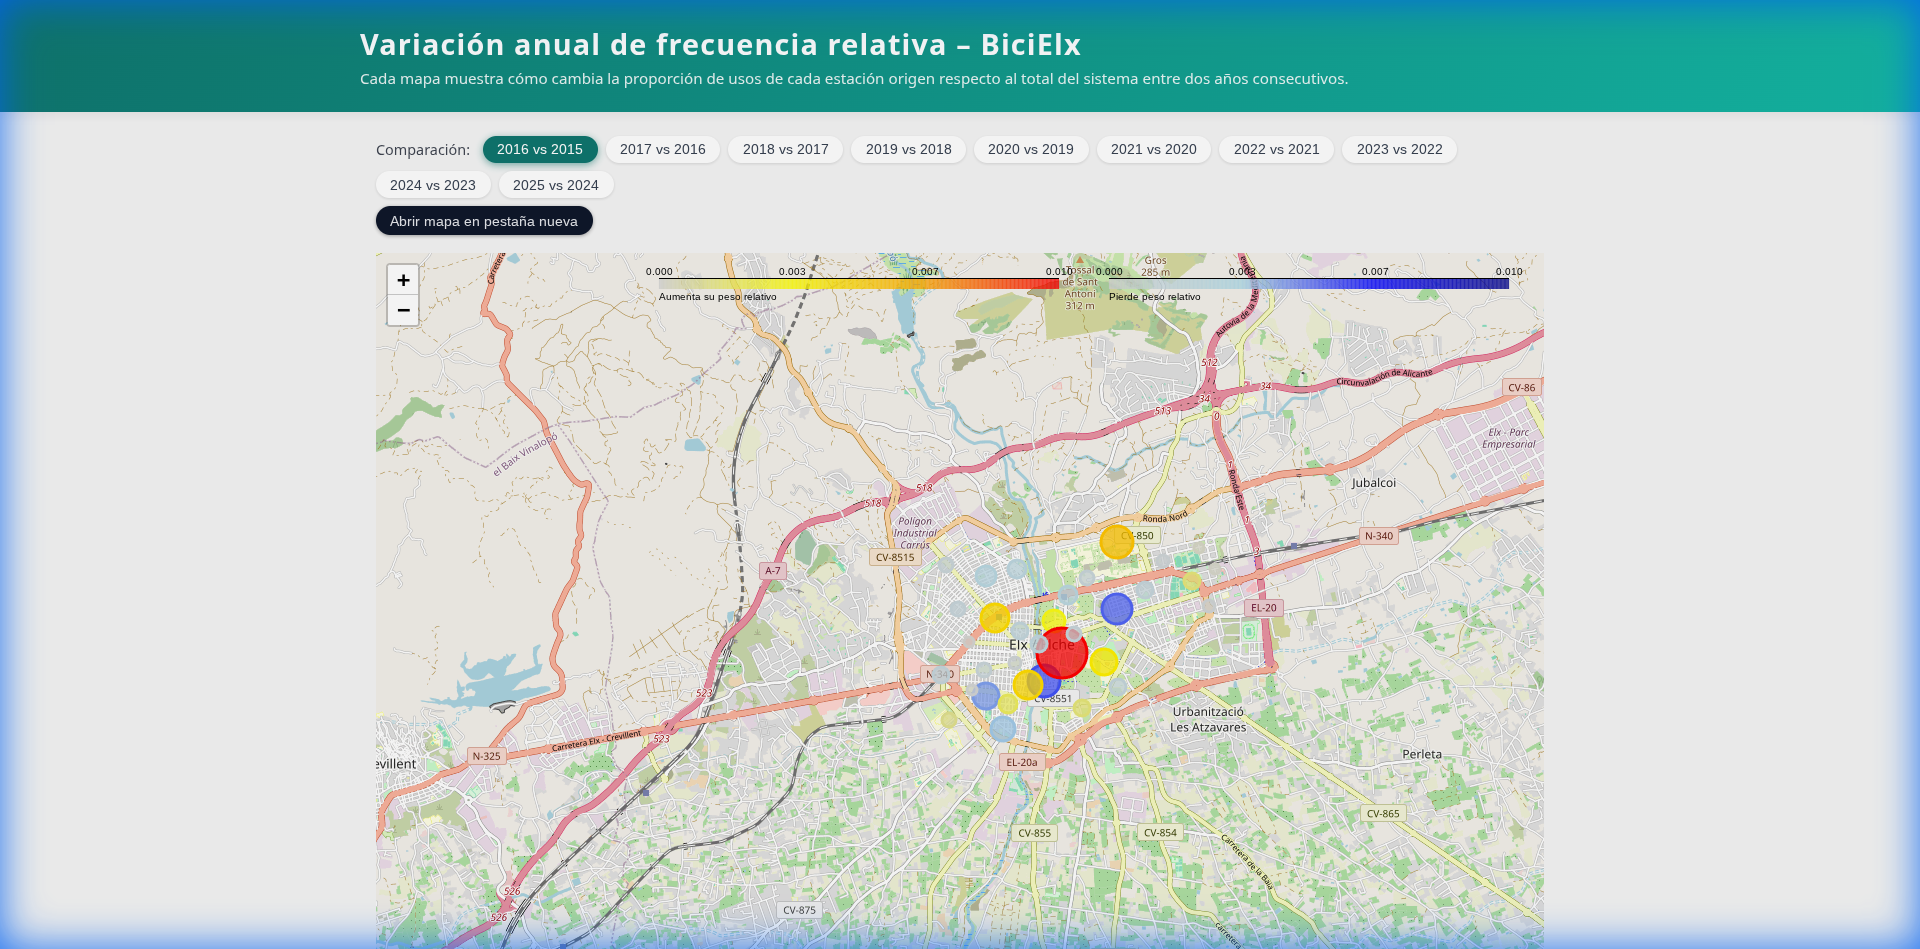Click the Urbanització Les Atzavares label
Image resolution: width=1920 pixels, height=949 pixels.
coord(1208,719)
